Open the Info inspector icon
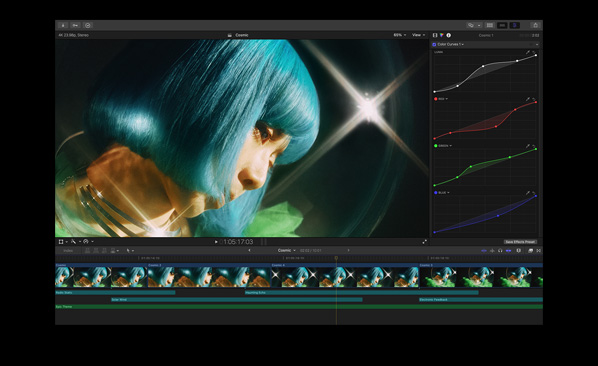Image resolution: width=598 pixels, height=366 pixels. click(x=448, y=35)
